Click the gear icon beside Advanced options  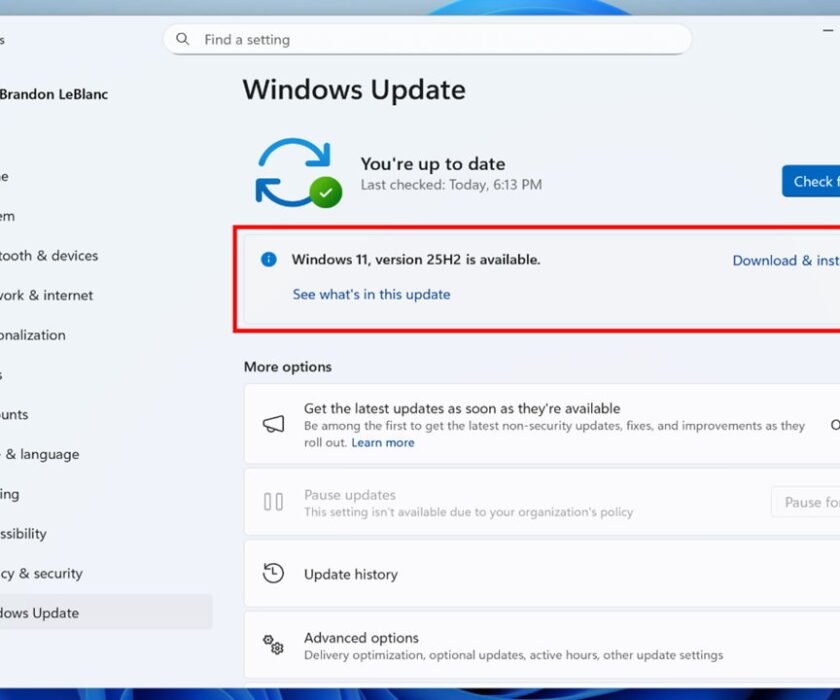point(273,645)
